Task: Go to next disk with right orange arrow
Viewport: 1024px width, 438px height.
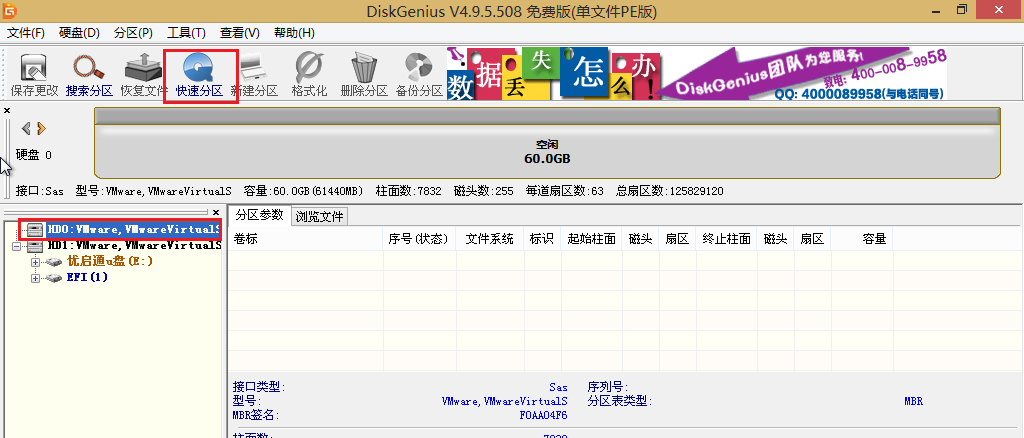Action: (41, 128)
